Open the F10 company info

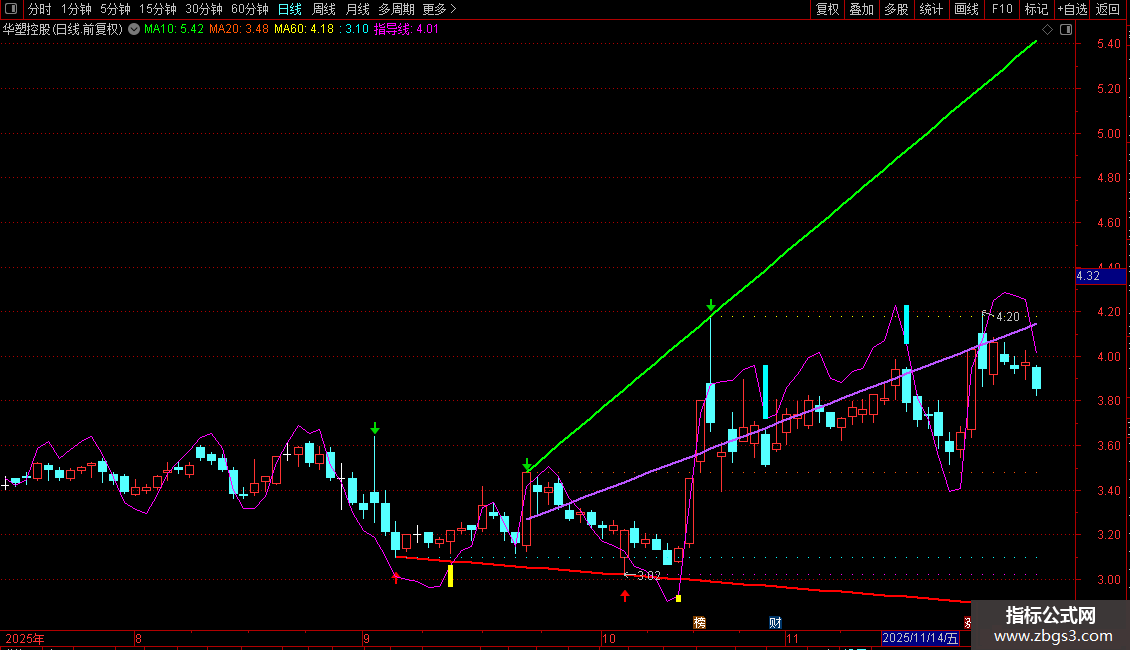point(1002,9)
